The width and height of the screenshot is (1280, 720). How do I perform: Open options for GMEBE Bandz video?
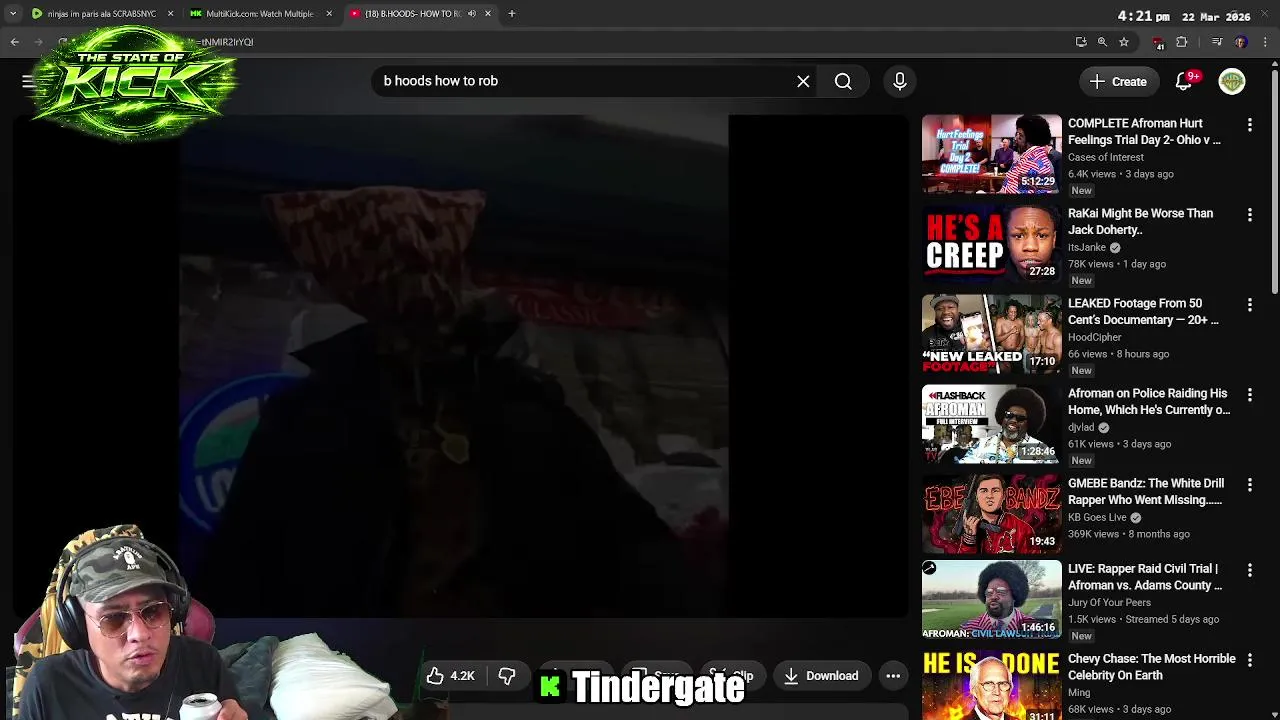coord(1249,485)
